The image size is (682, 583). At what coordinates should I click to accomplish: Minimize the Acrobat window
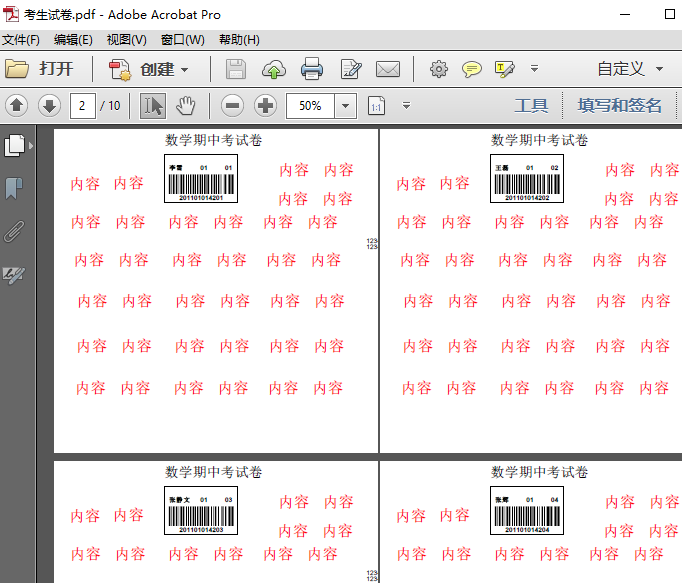[625, 14]
